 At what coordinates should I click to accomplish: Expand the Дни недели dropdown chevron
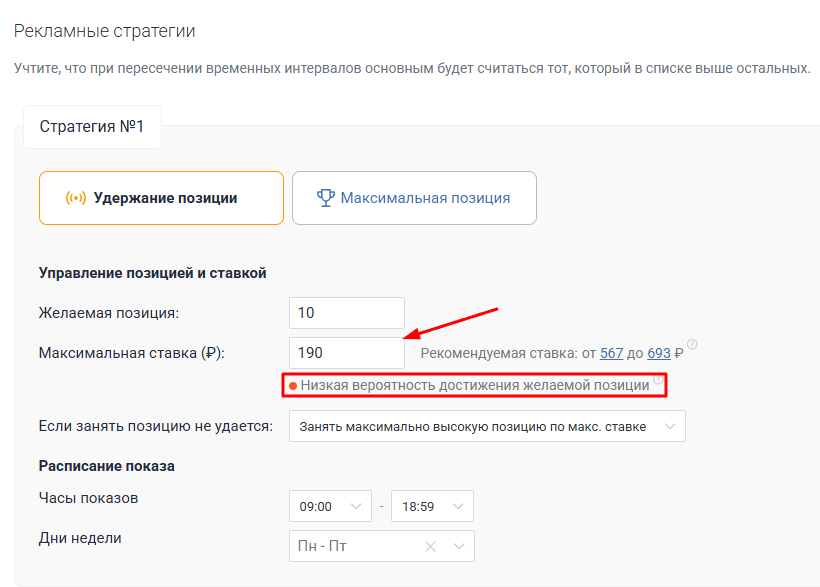coord(459,547)
